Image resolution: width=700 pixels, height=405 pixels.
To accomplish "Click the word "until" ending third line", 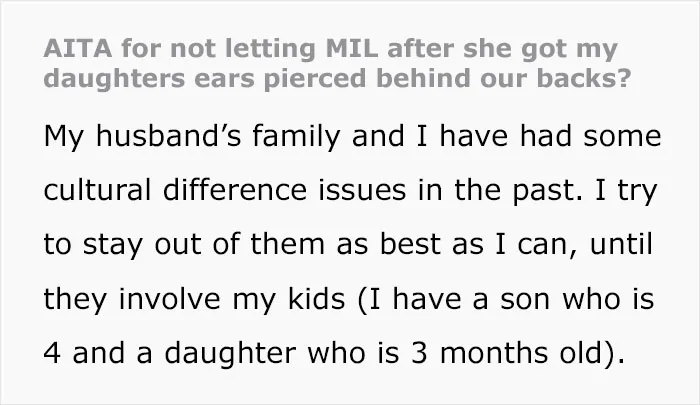I will pyautogui.click(x=621, y=244).
